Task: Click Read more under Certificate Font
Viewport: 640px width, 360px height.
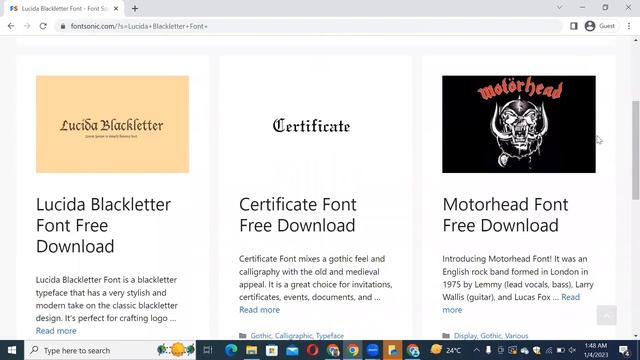Action: tap(260, 310)
